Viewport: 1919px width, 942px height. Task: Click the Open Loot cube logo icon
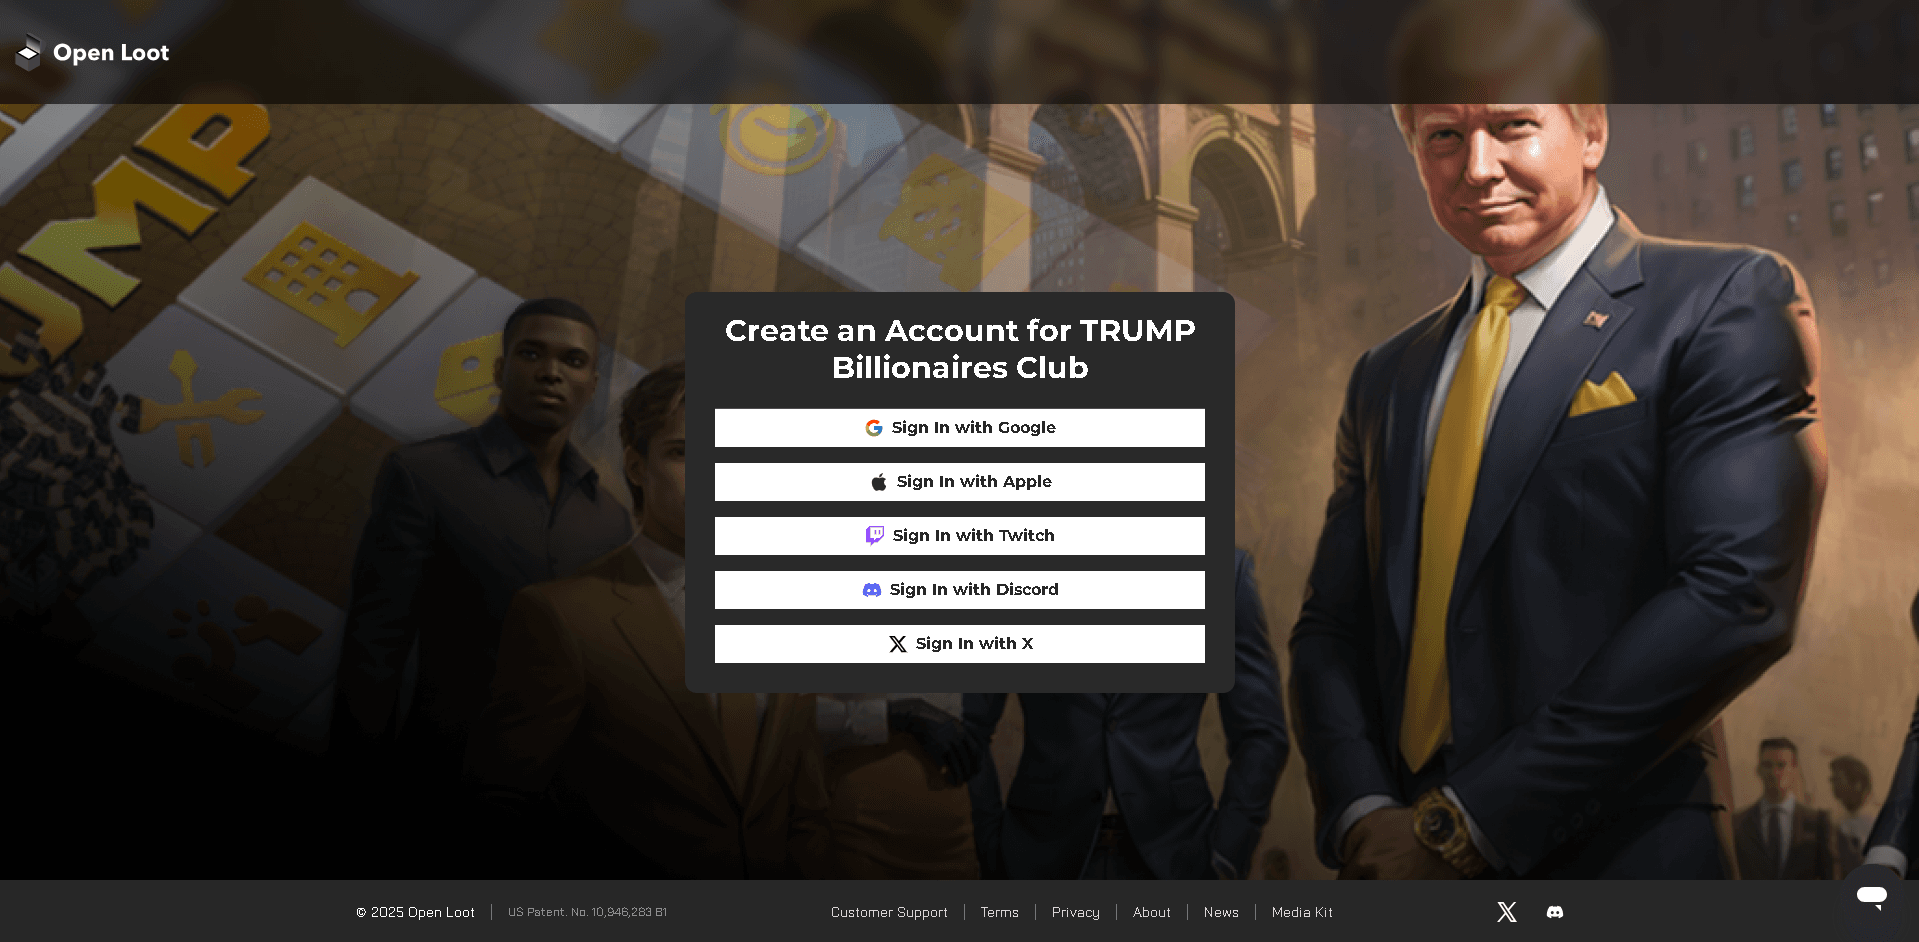tap(29, 52)
